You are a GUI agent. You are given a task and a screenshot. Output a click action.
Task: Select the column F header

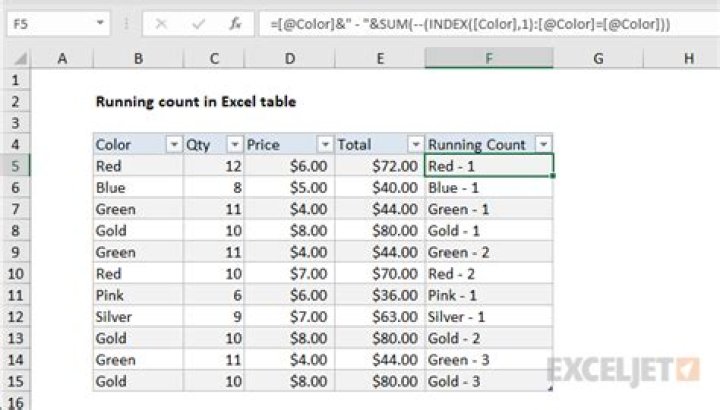point(488,60)
